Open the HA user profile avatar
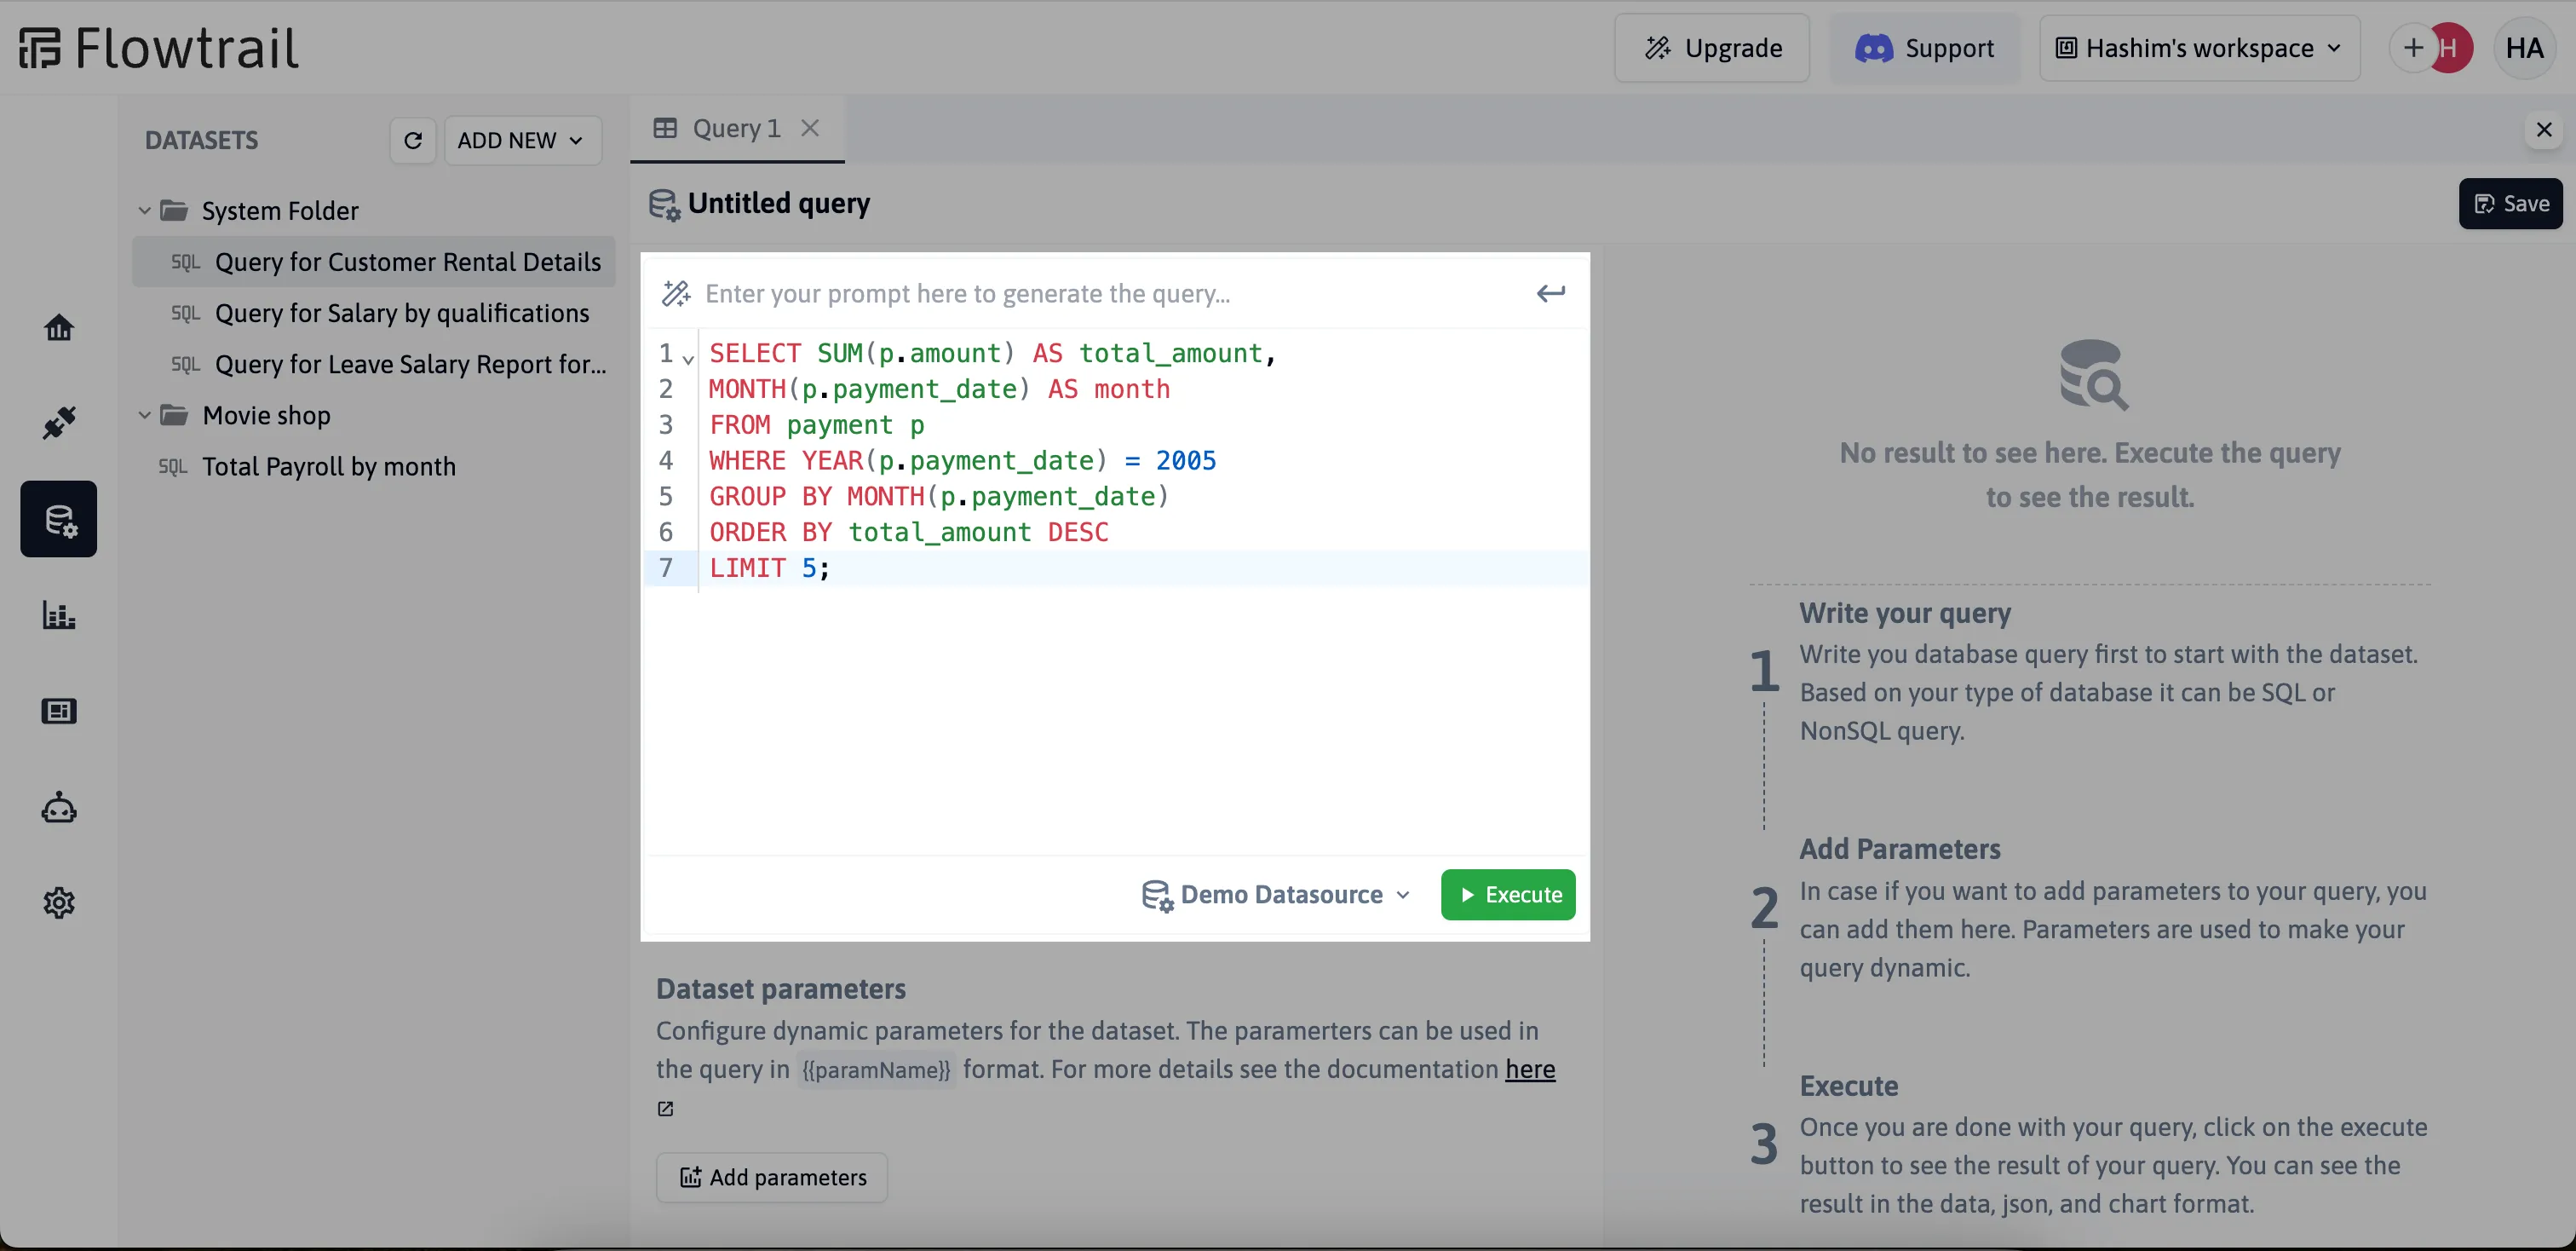This screenshot has width=2576, height=1251. 2525,48
